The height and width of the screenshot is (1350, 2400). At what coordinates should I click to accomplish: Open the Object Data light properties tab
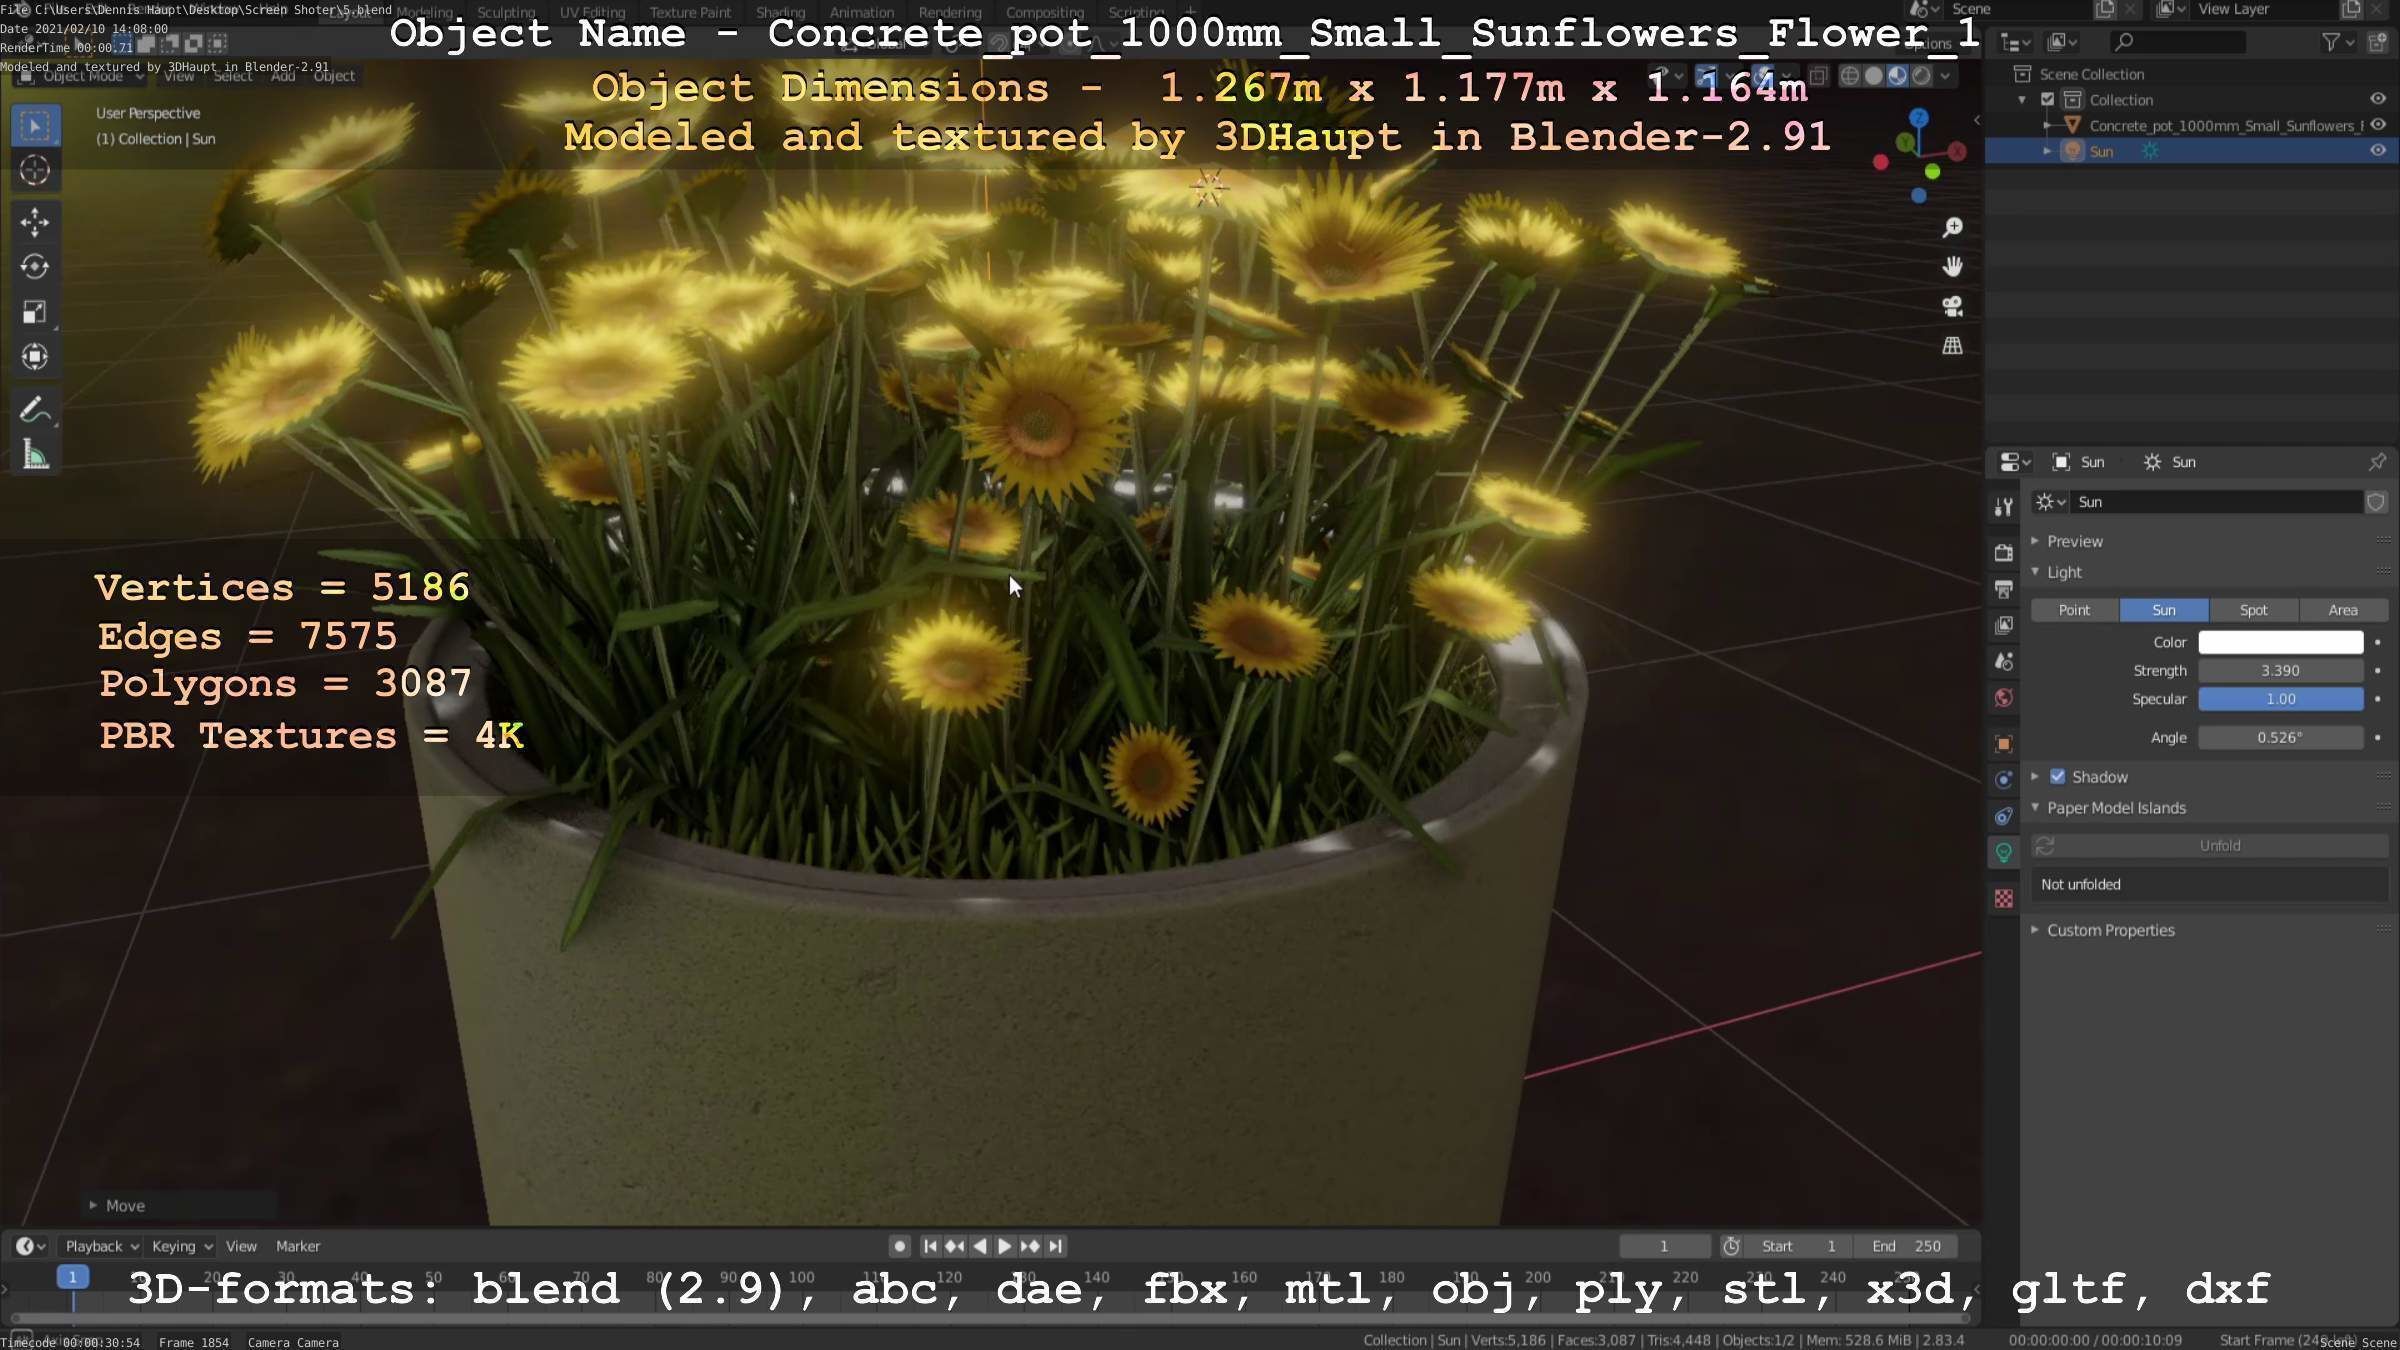coord(2003,852)
